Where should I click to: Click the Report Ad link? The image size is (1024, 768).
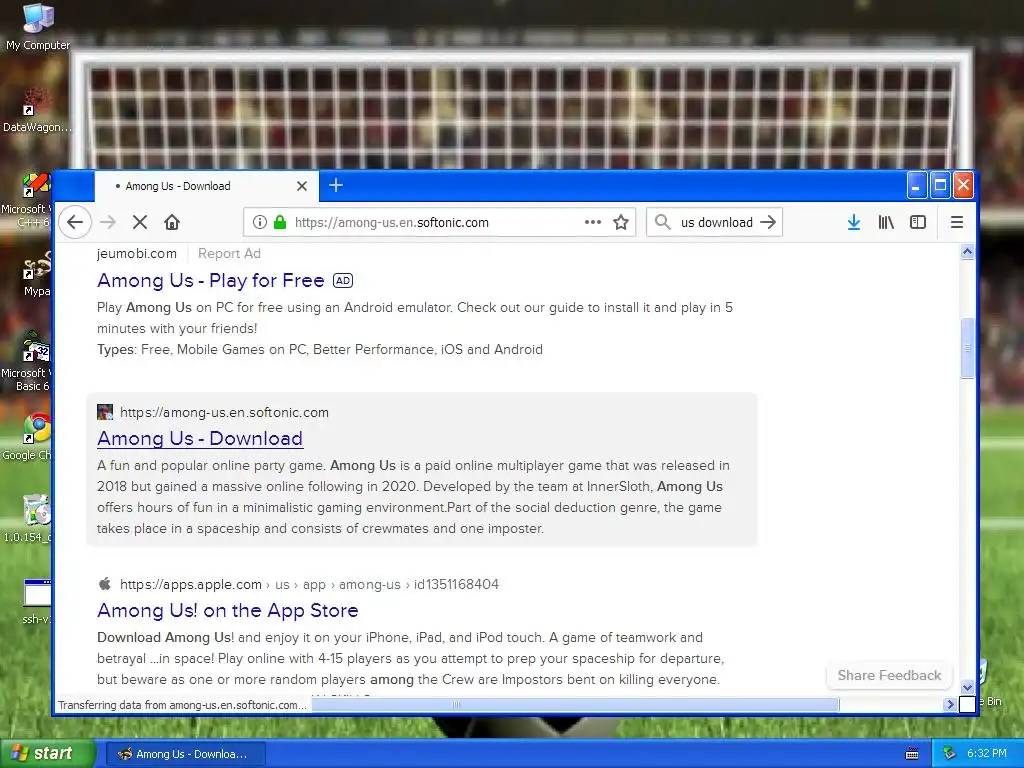(x=229, y=253)
